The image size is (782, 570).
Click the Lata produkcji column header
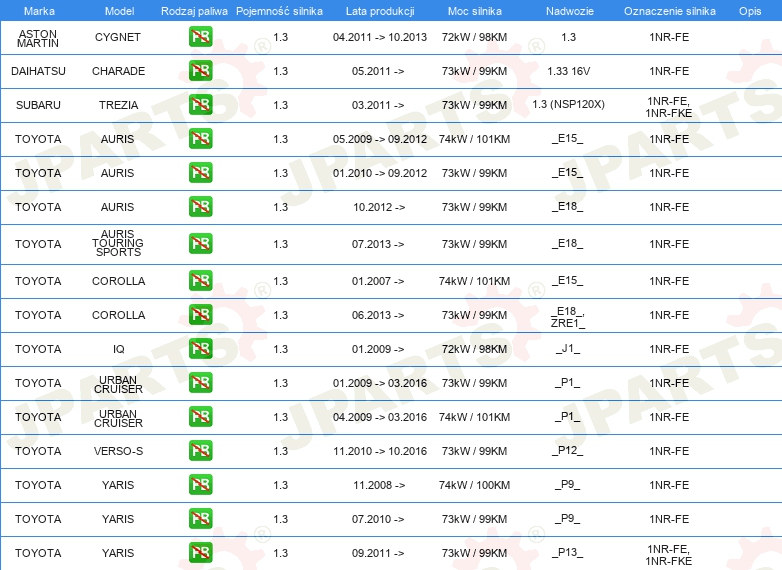[380, 11]
